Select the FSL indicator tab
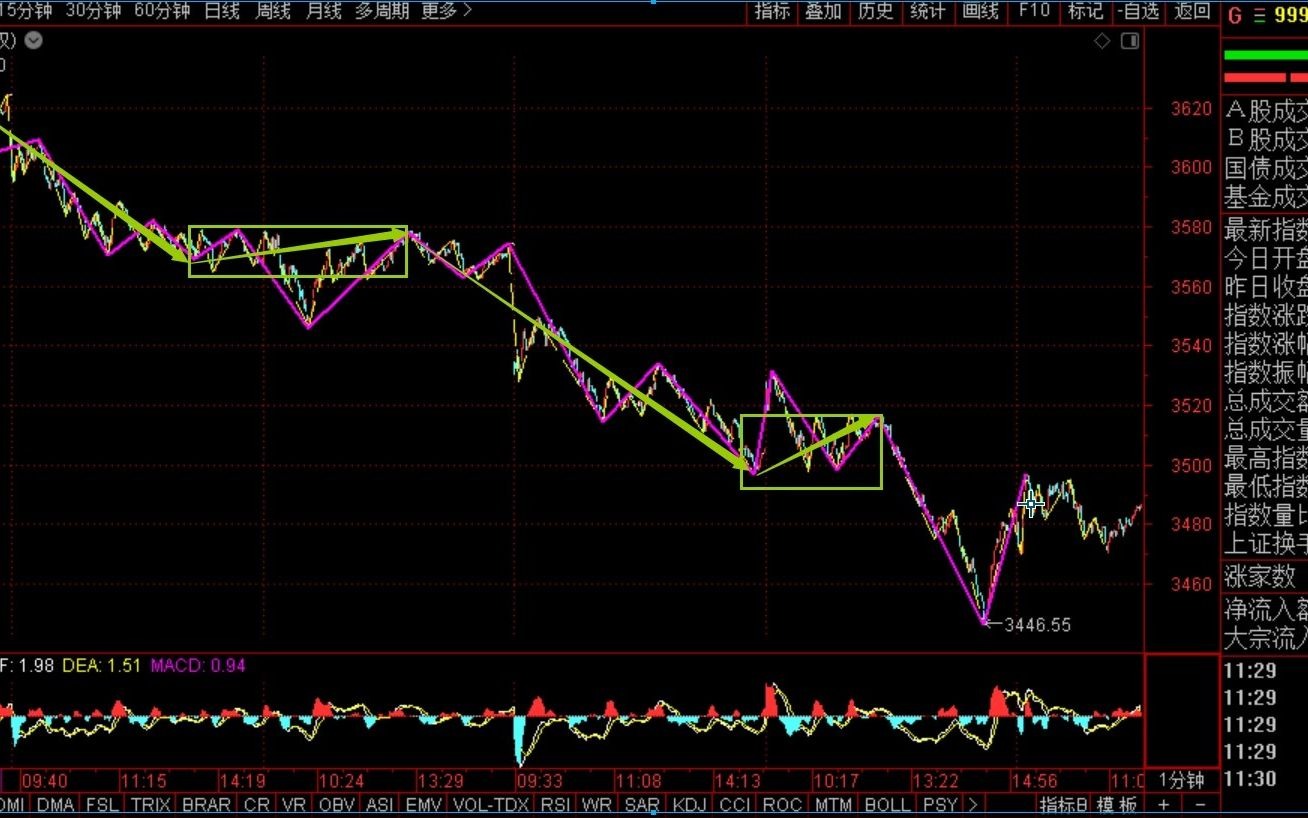The height and width of the screenshot is (818, 1308). (x=102, y=804)
